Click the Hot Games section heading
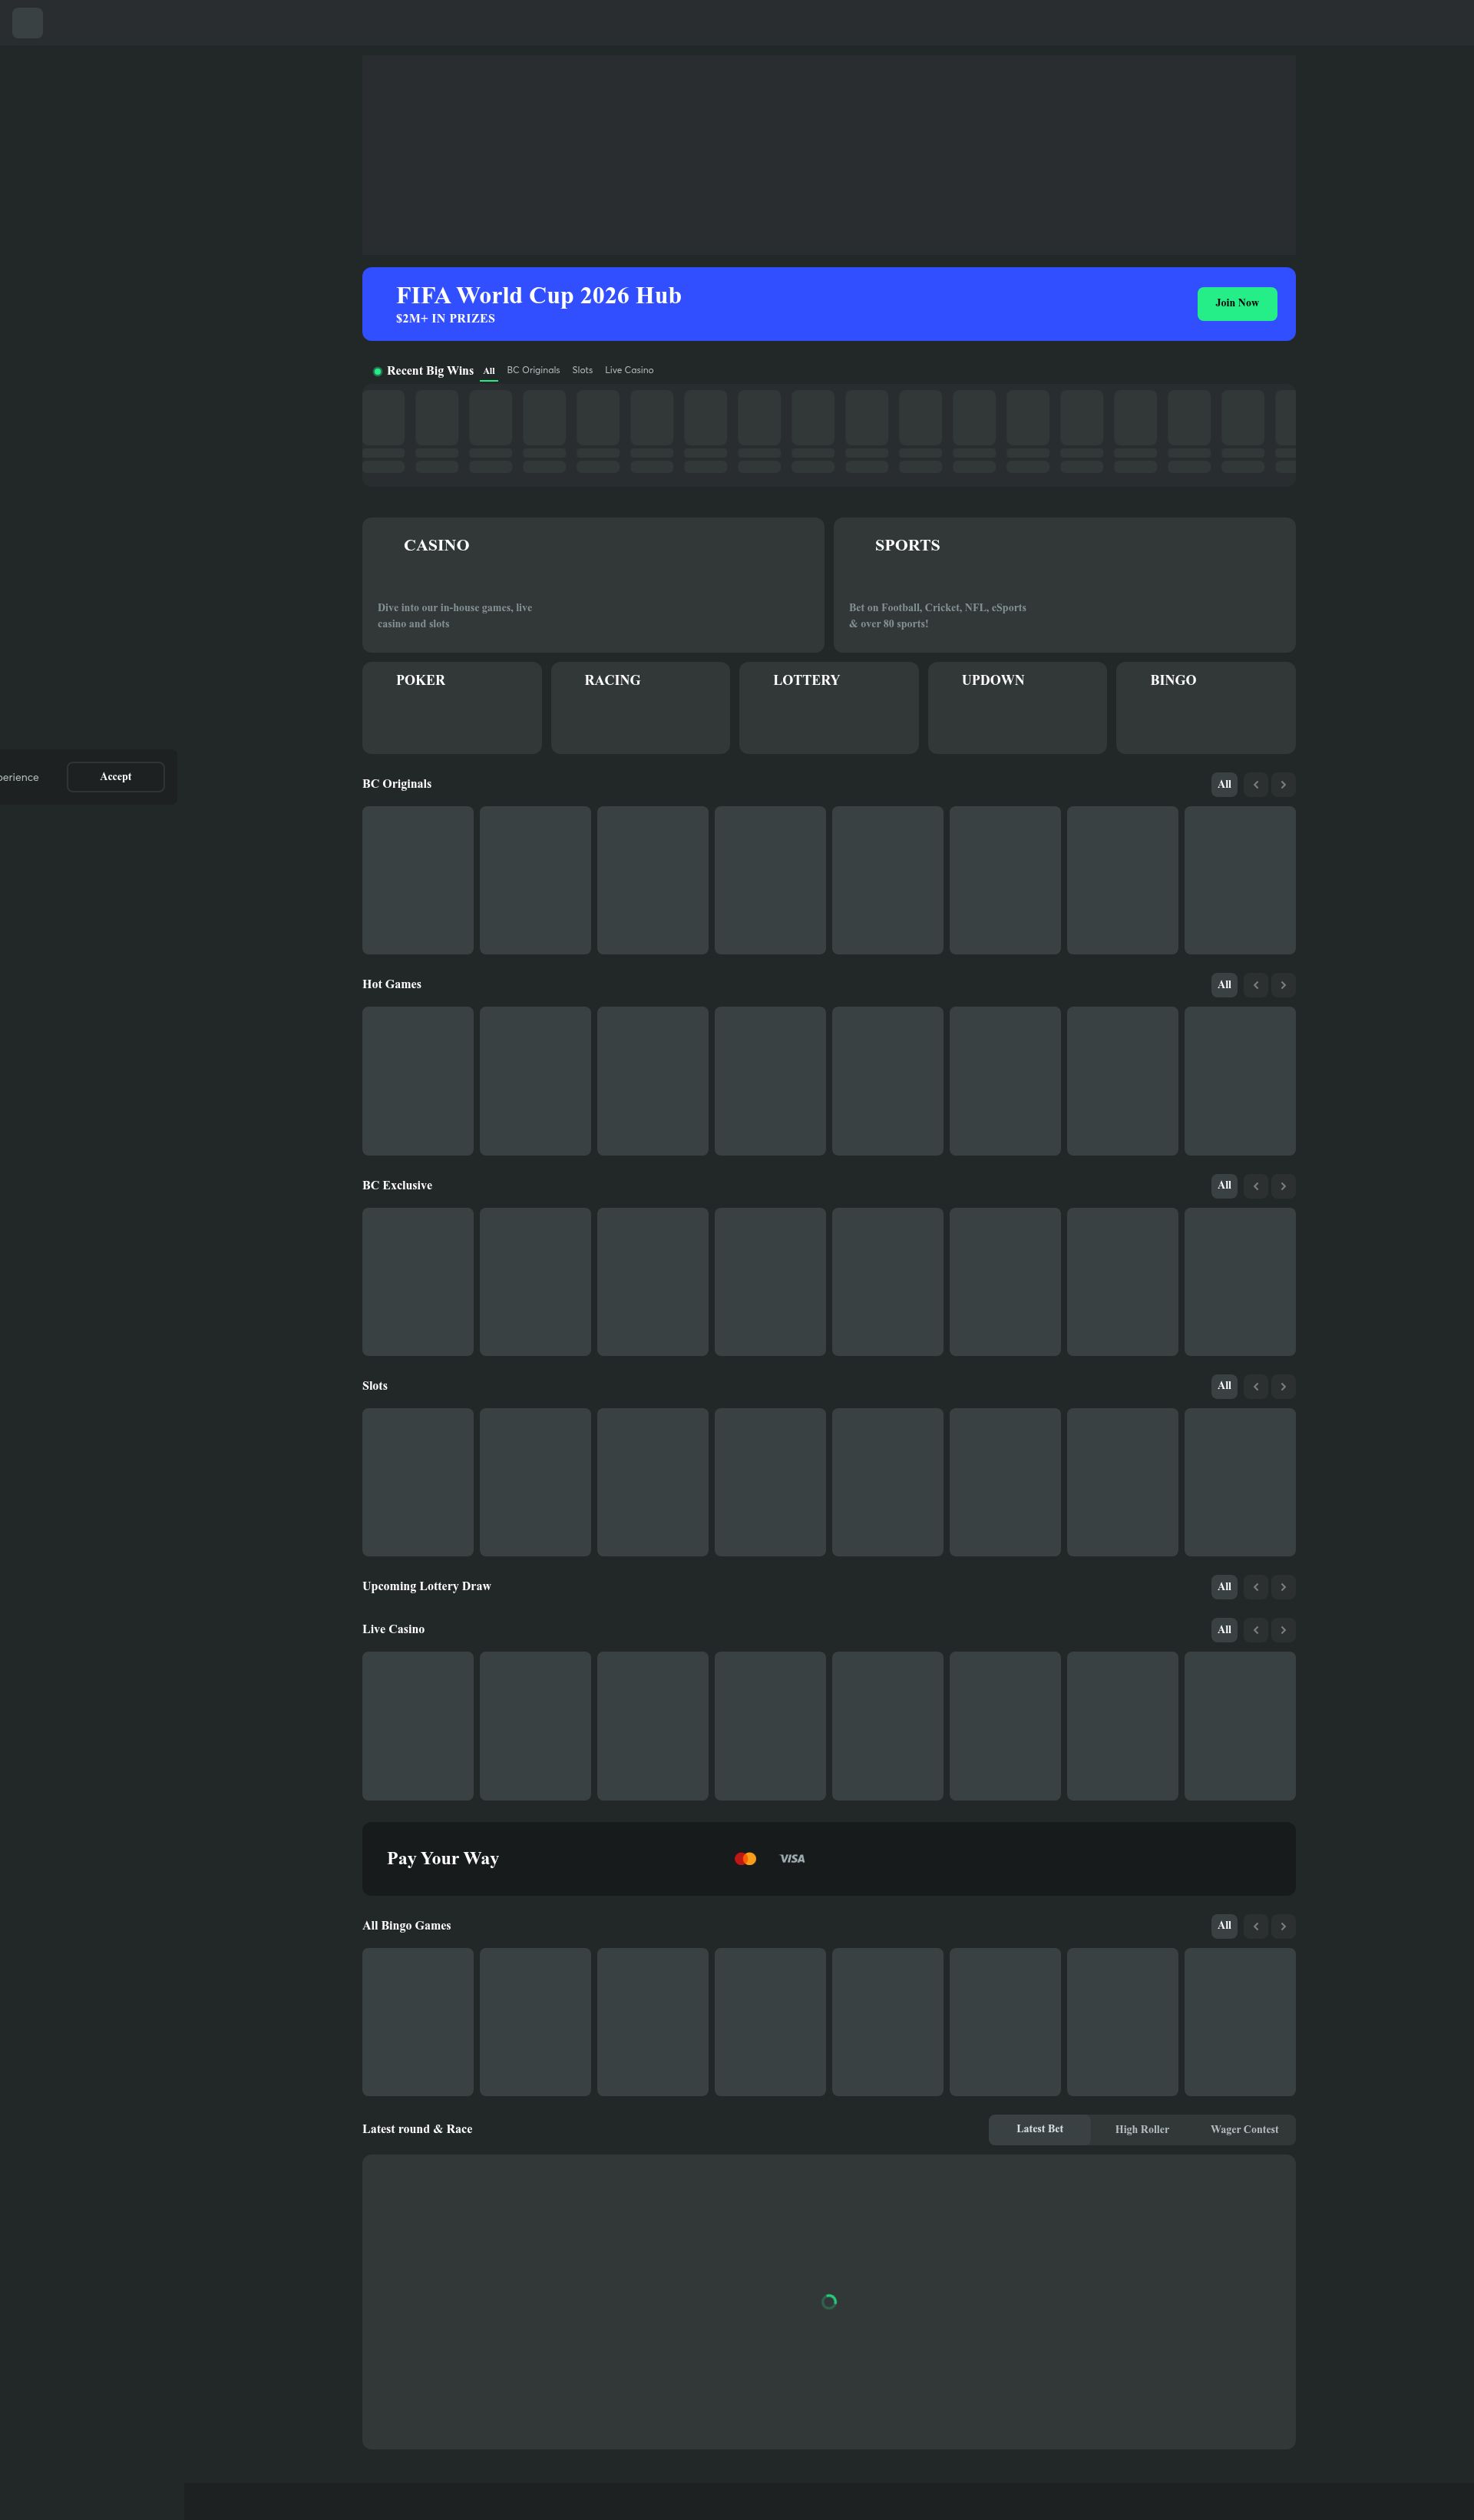The width and height of the screenshot is (1474, 2520). tap(392, 985)
